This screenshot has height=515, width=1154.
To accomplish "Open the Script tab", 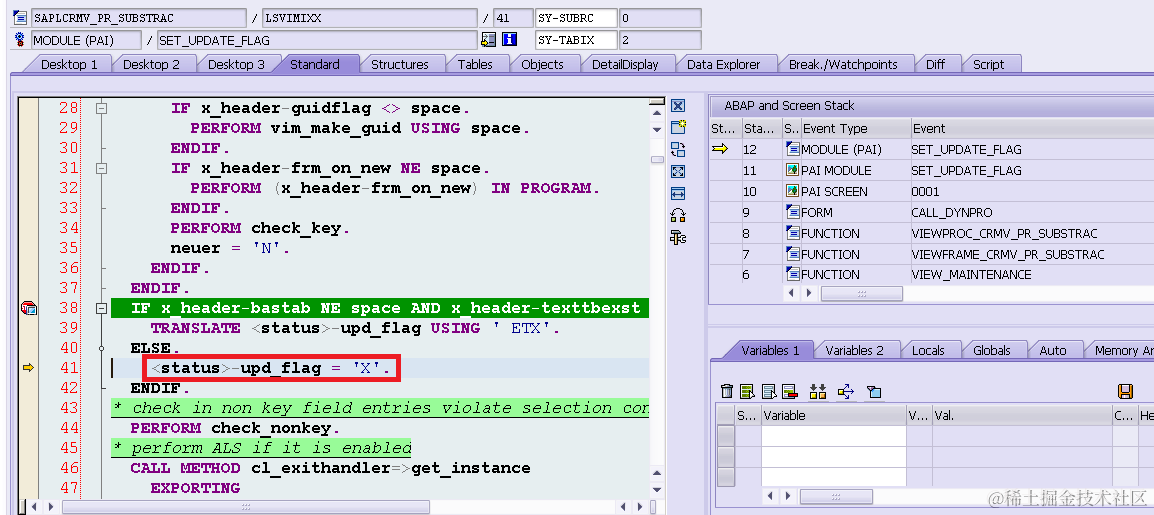I will 988,65.
